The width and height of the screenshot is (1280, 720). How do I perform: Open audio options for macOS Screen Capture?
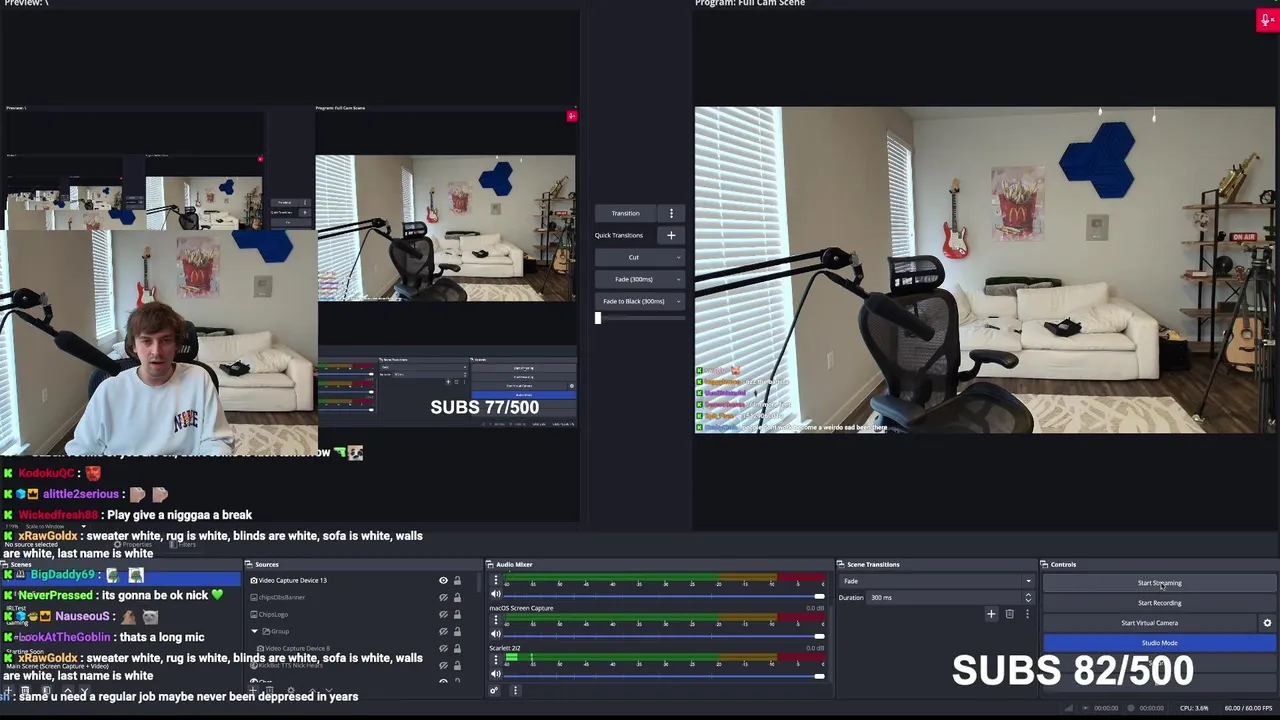495,620
